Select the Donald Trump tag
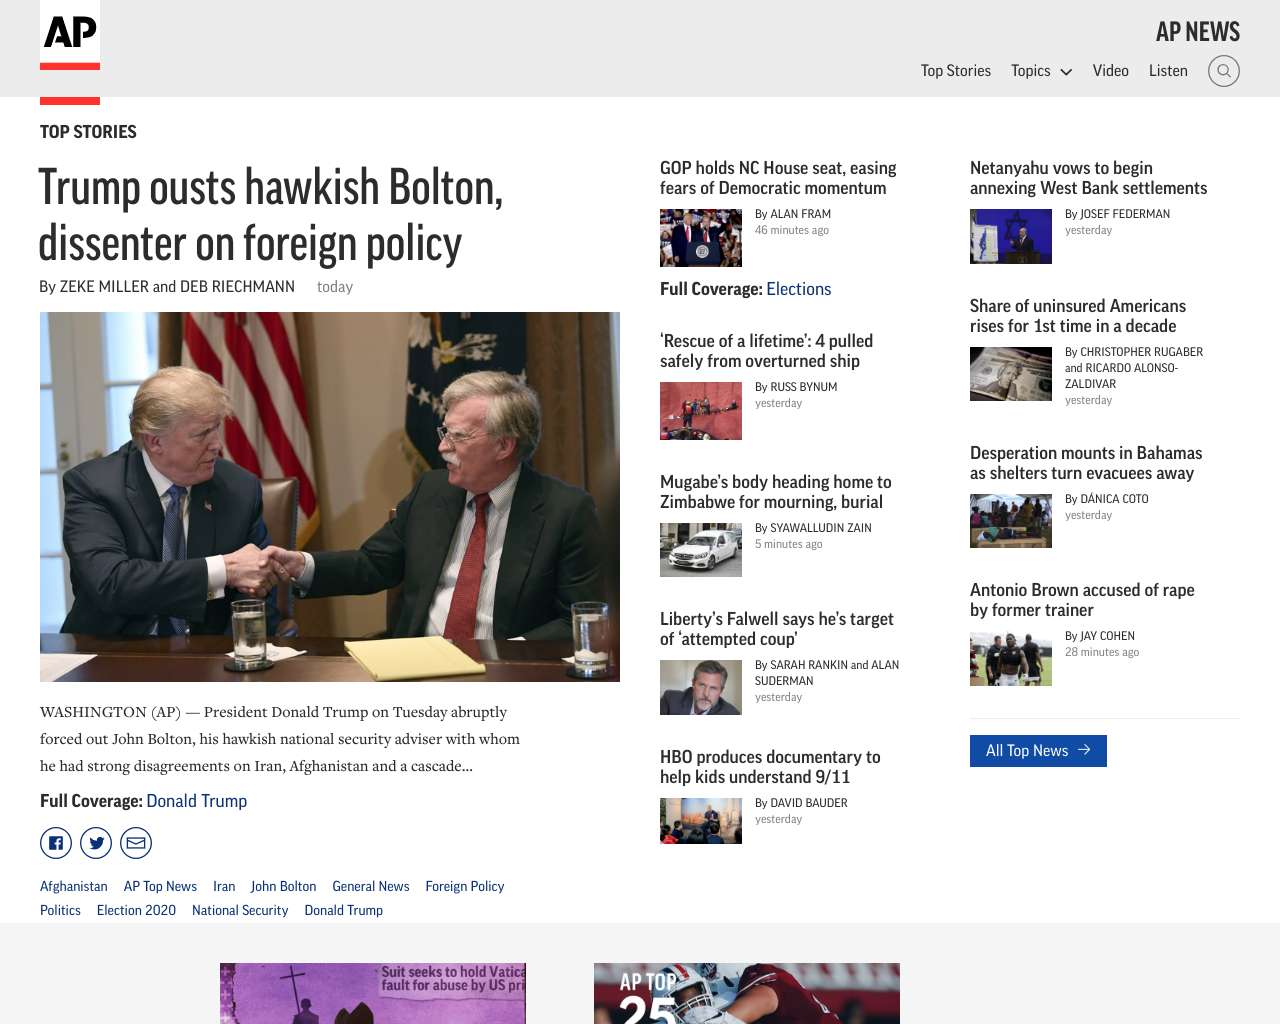This screenshot has width=1280, height=1024. 344,910
